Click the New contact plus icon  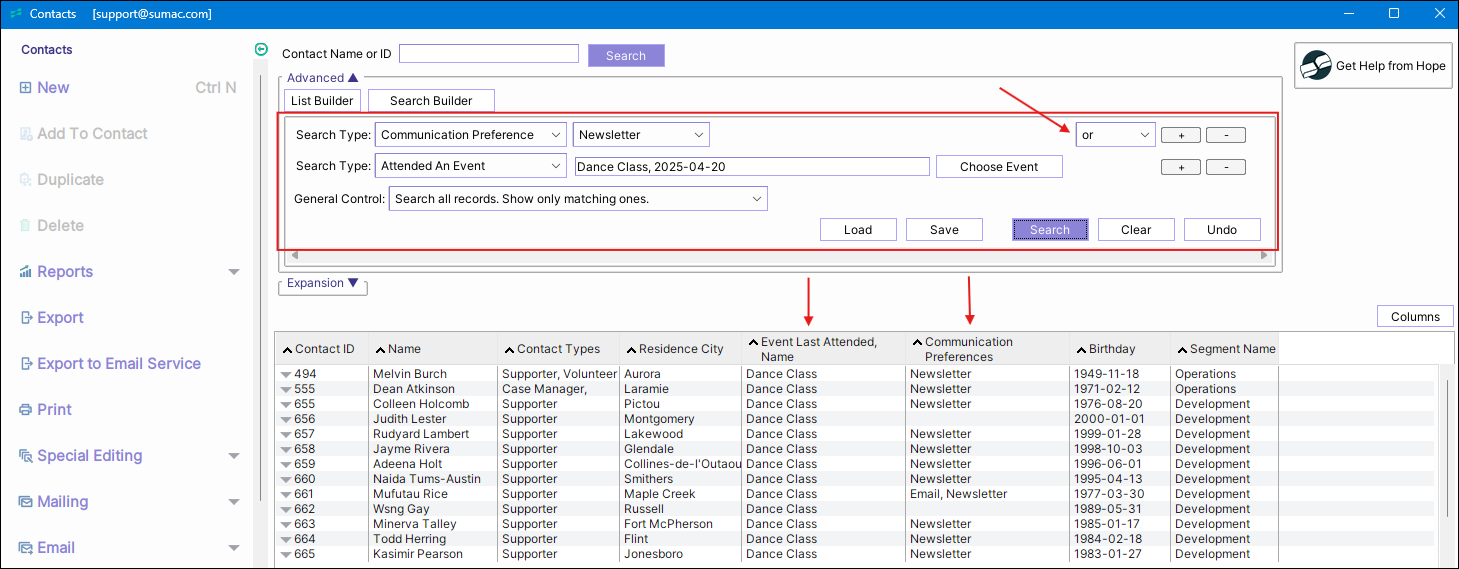tap(25, 88)
